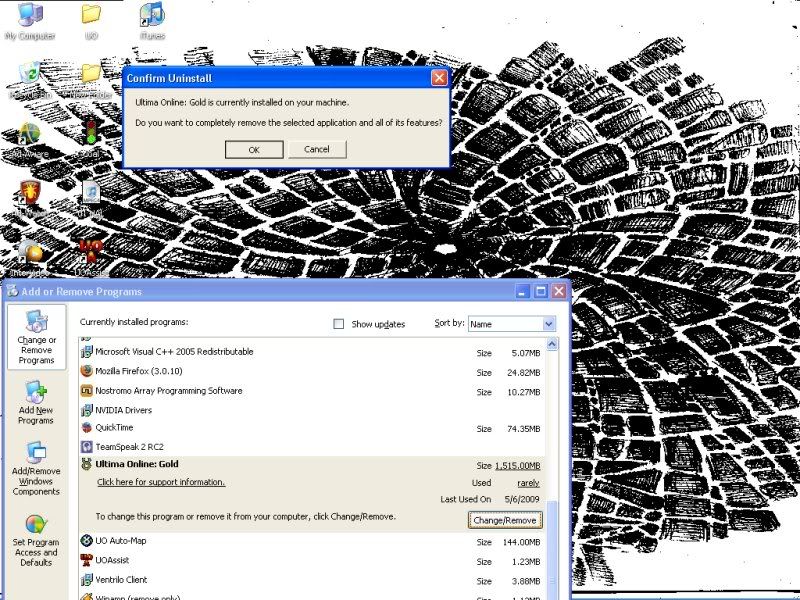Select Add New Programs sidebar icon
Image resolution: width=800 pixels, height=600 pixels.
point(36,403)
